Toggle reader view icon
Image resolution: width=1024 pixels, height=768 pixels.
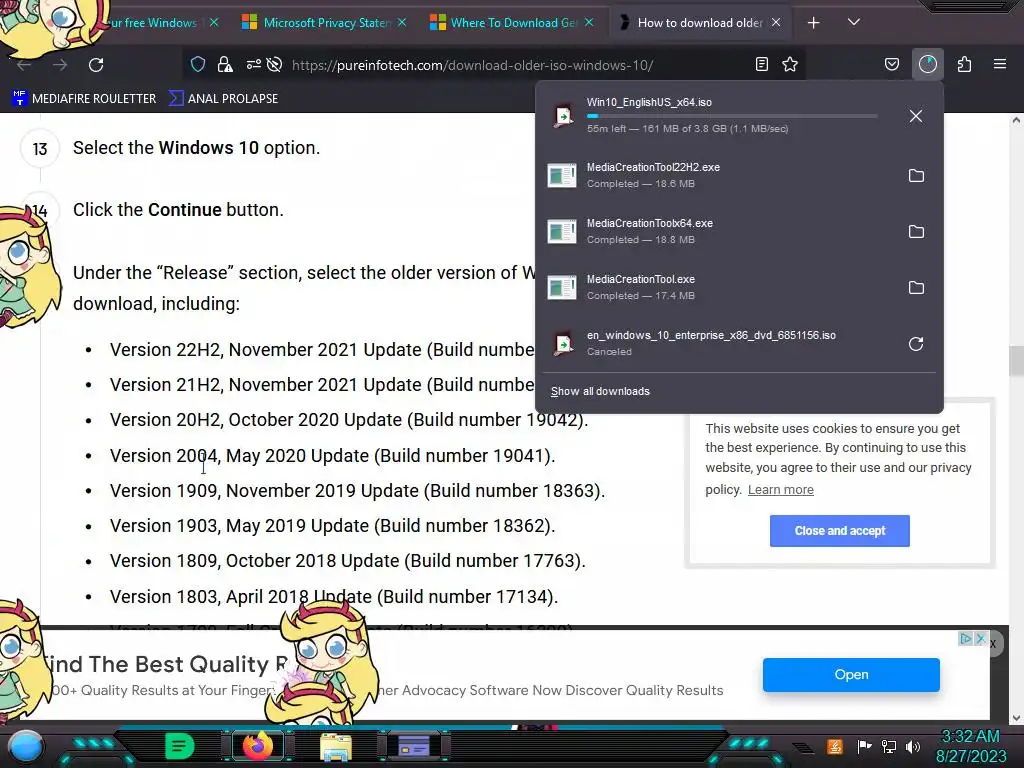point(761,64)
